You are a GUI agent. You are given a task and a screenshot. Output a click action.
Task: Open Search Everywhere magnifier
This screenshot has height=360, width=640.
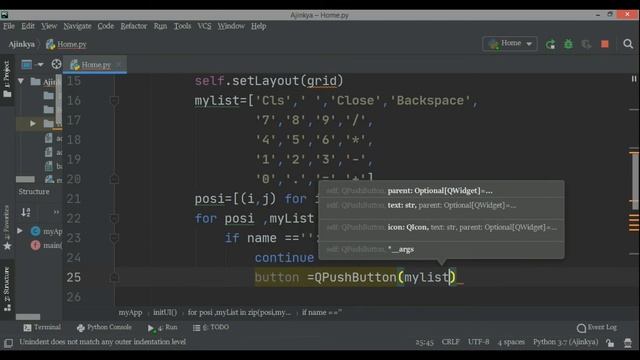(x=628, y=44)
